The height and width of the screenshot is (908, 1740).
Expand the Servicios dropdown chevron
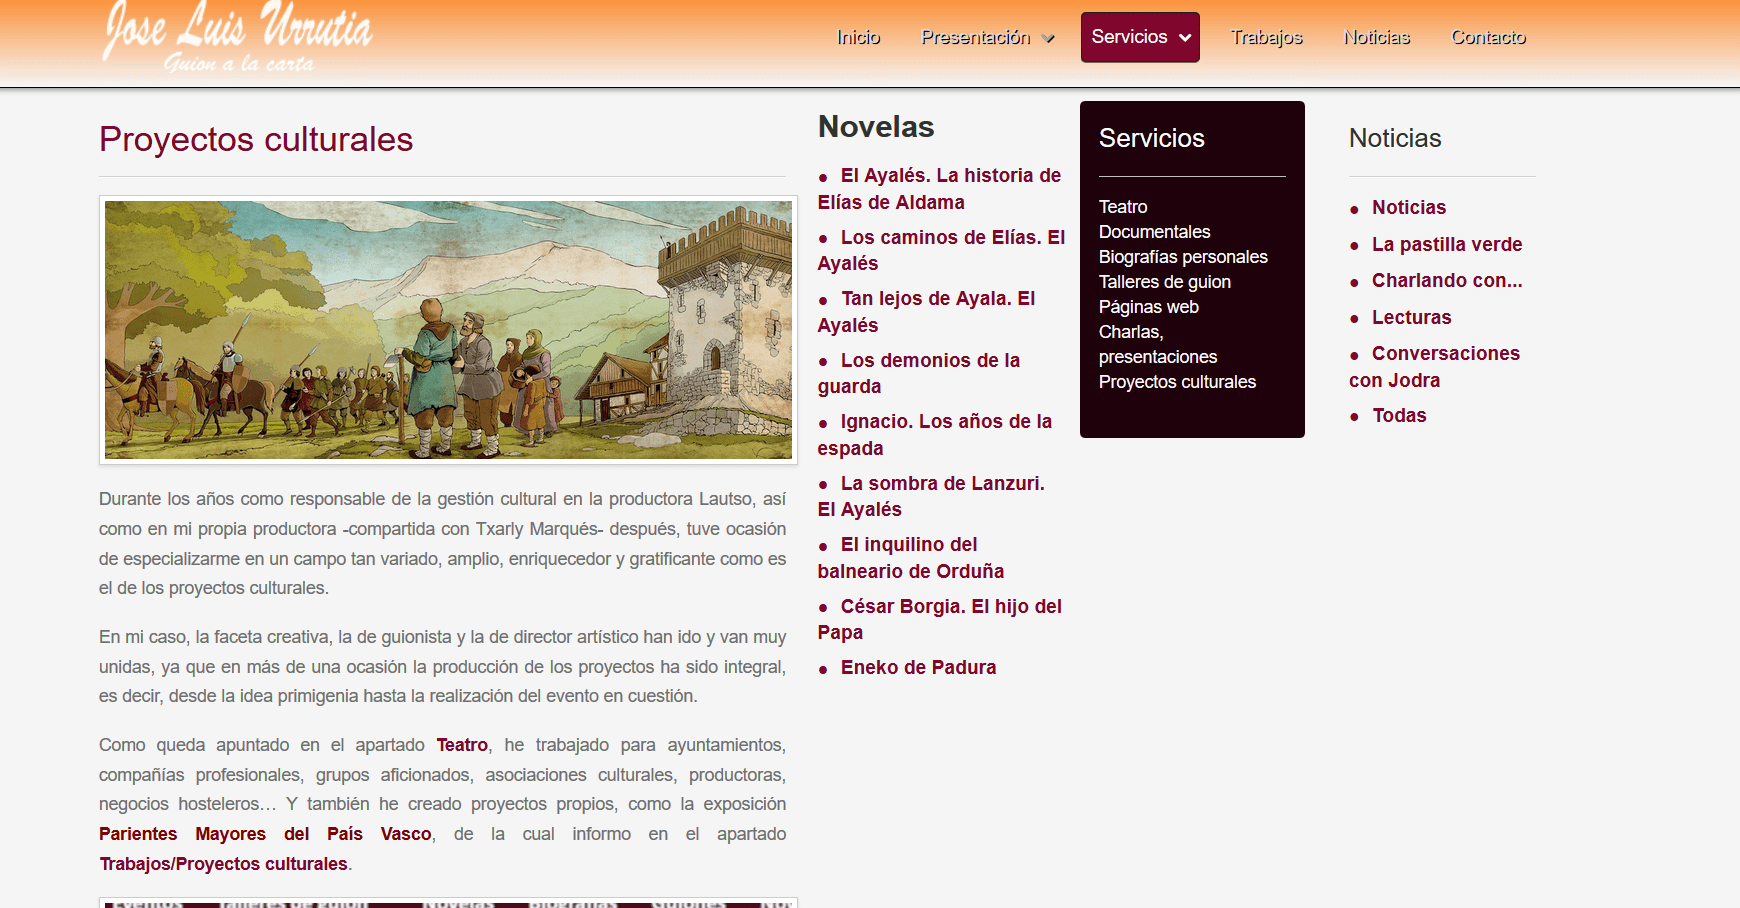tap(1185, 38)
